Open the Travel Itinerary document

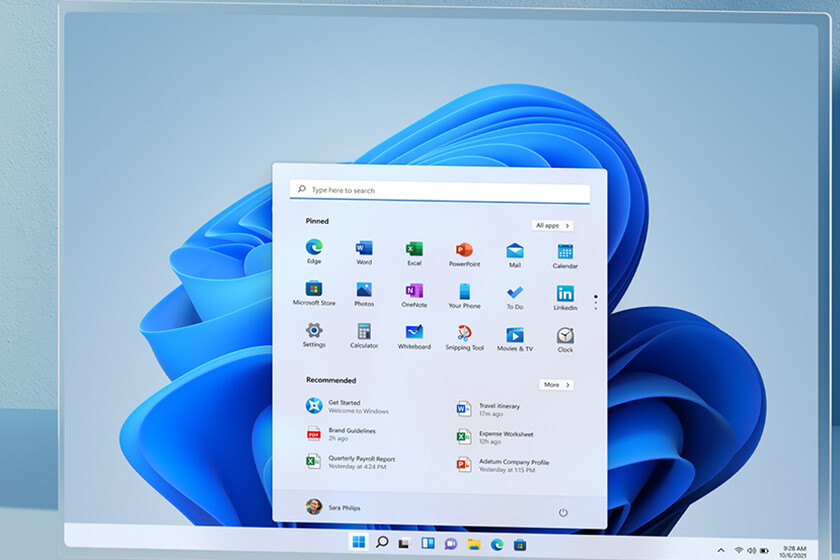tap(497, 409)
